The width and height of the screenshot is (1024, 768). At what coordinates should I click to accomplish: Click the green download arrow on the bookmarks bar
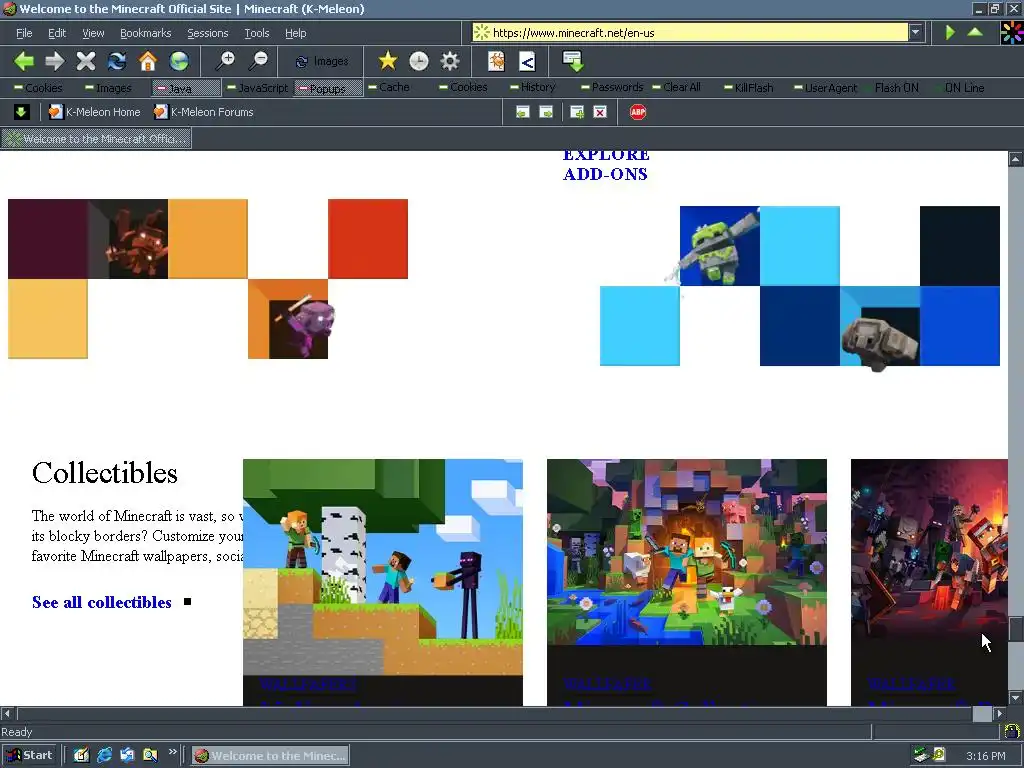[21, 112]
